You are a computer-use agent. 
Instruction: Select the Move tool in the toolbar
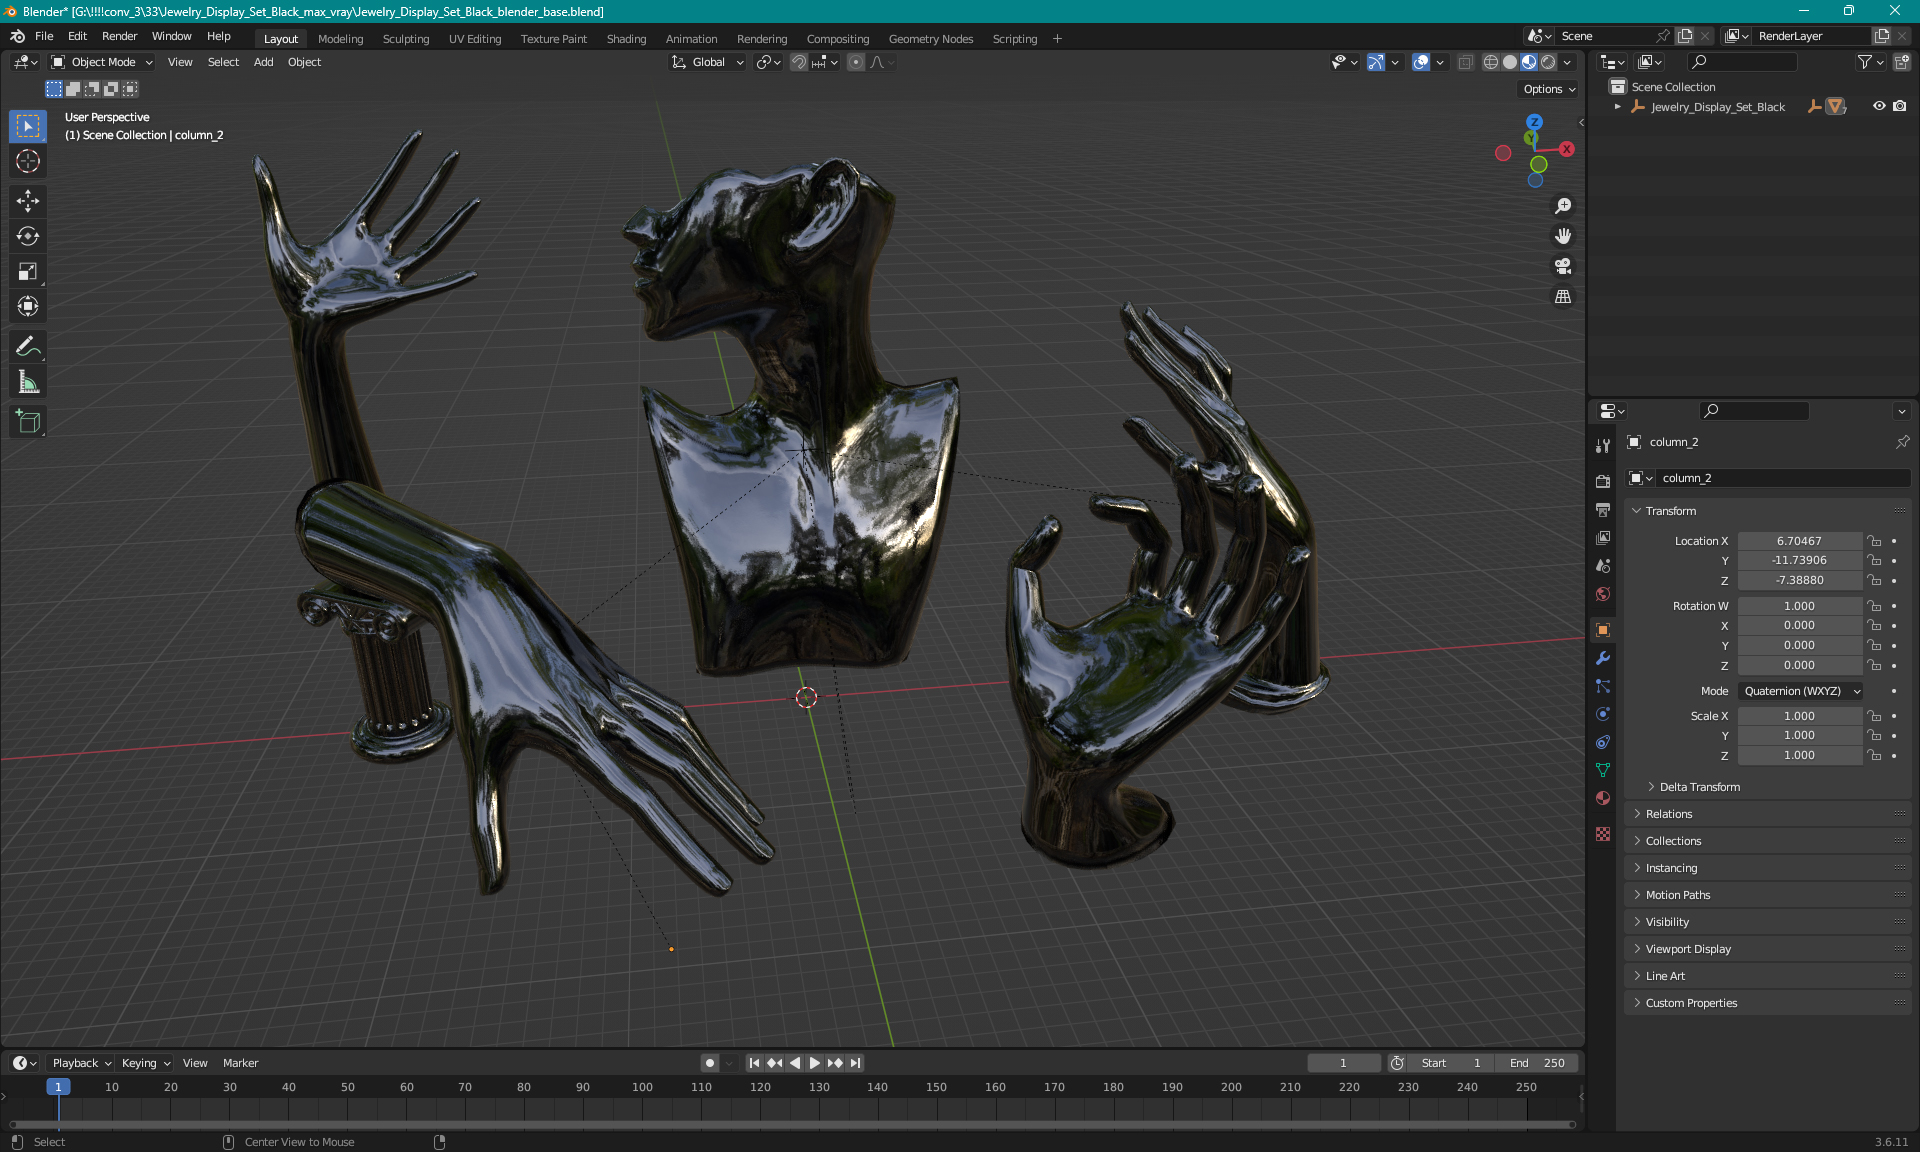coord(27,201)
